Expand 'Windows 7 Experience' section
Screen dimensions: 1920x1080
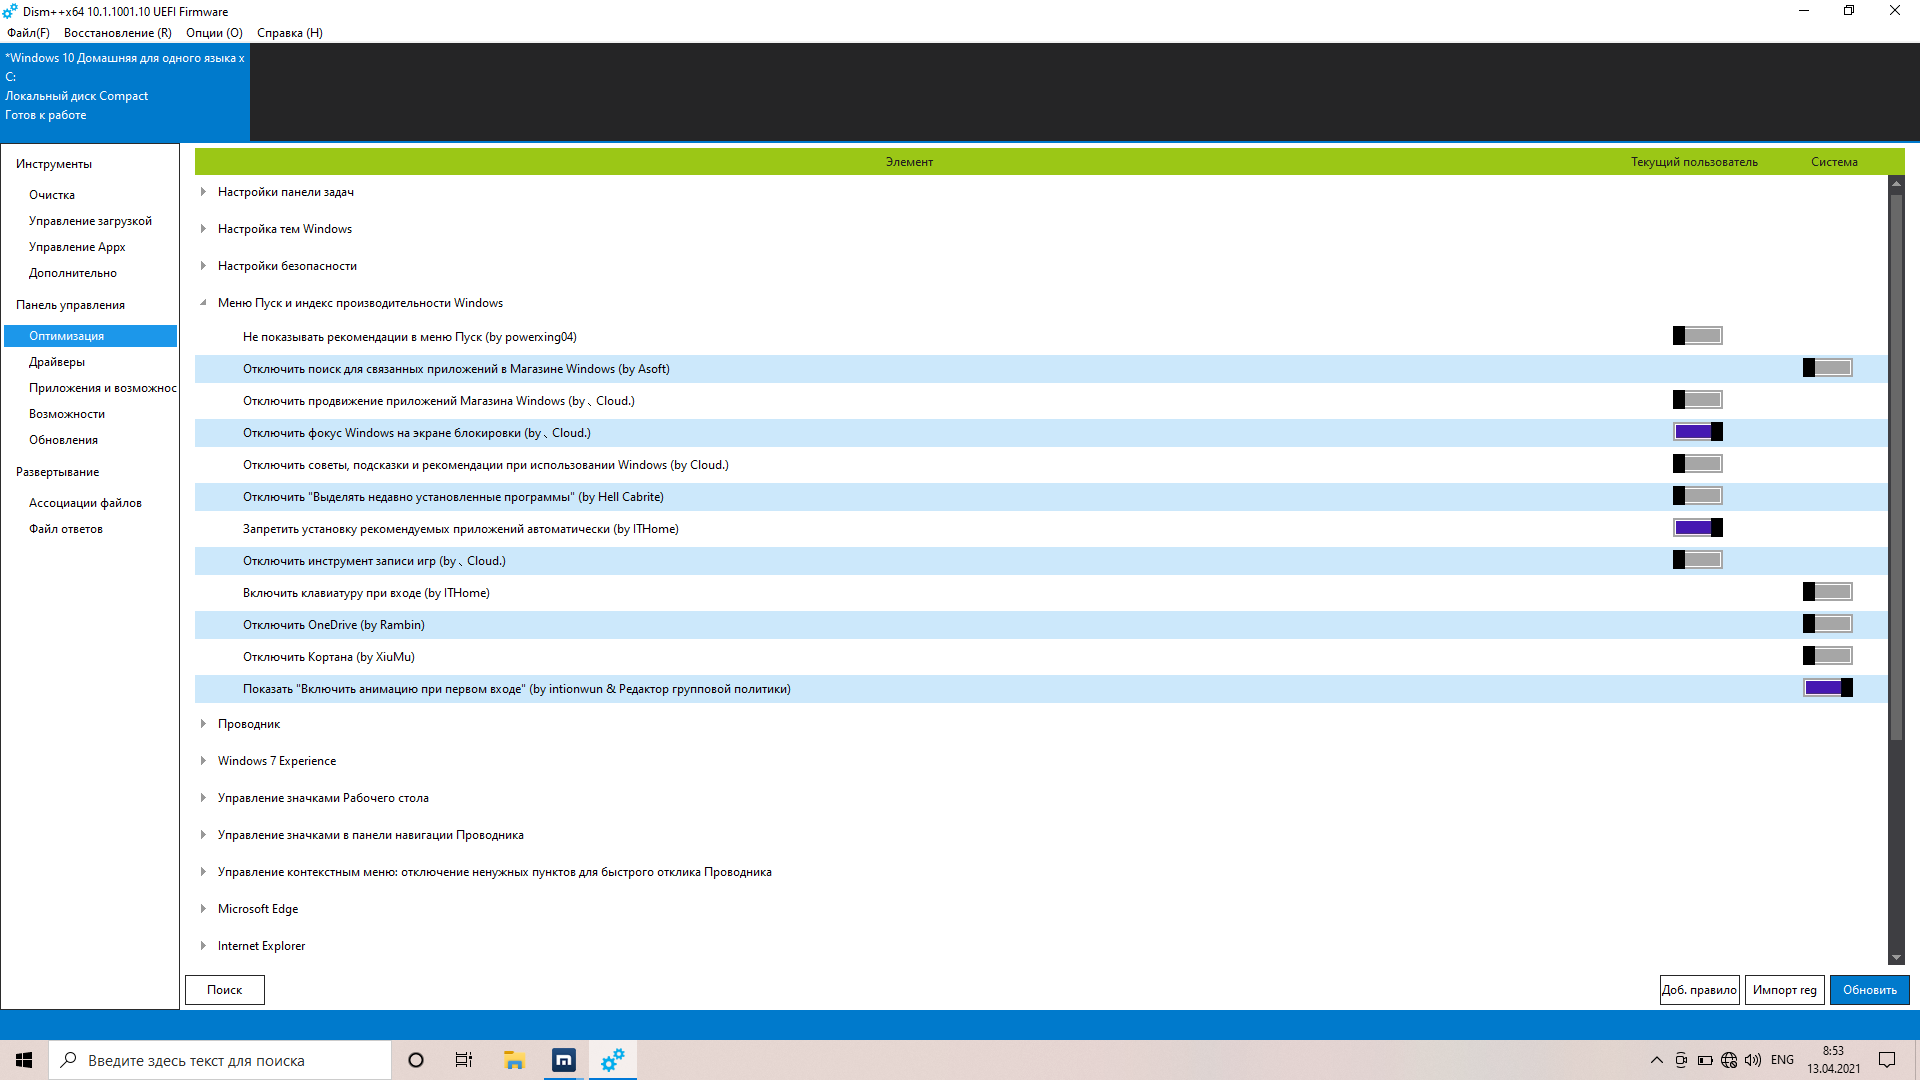tap(203, 761)
